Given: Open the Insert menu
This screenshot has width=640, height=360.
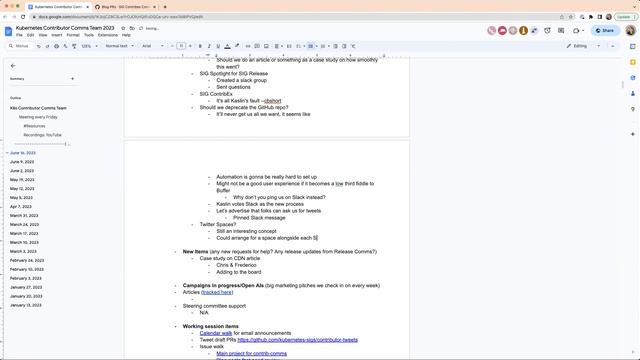Looking at the screenshot, I should (x=57, y=35).
